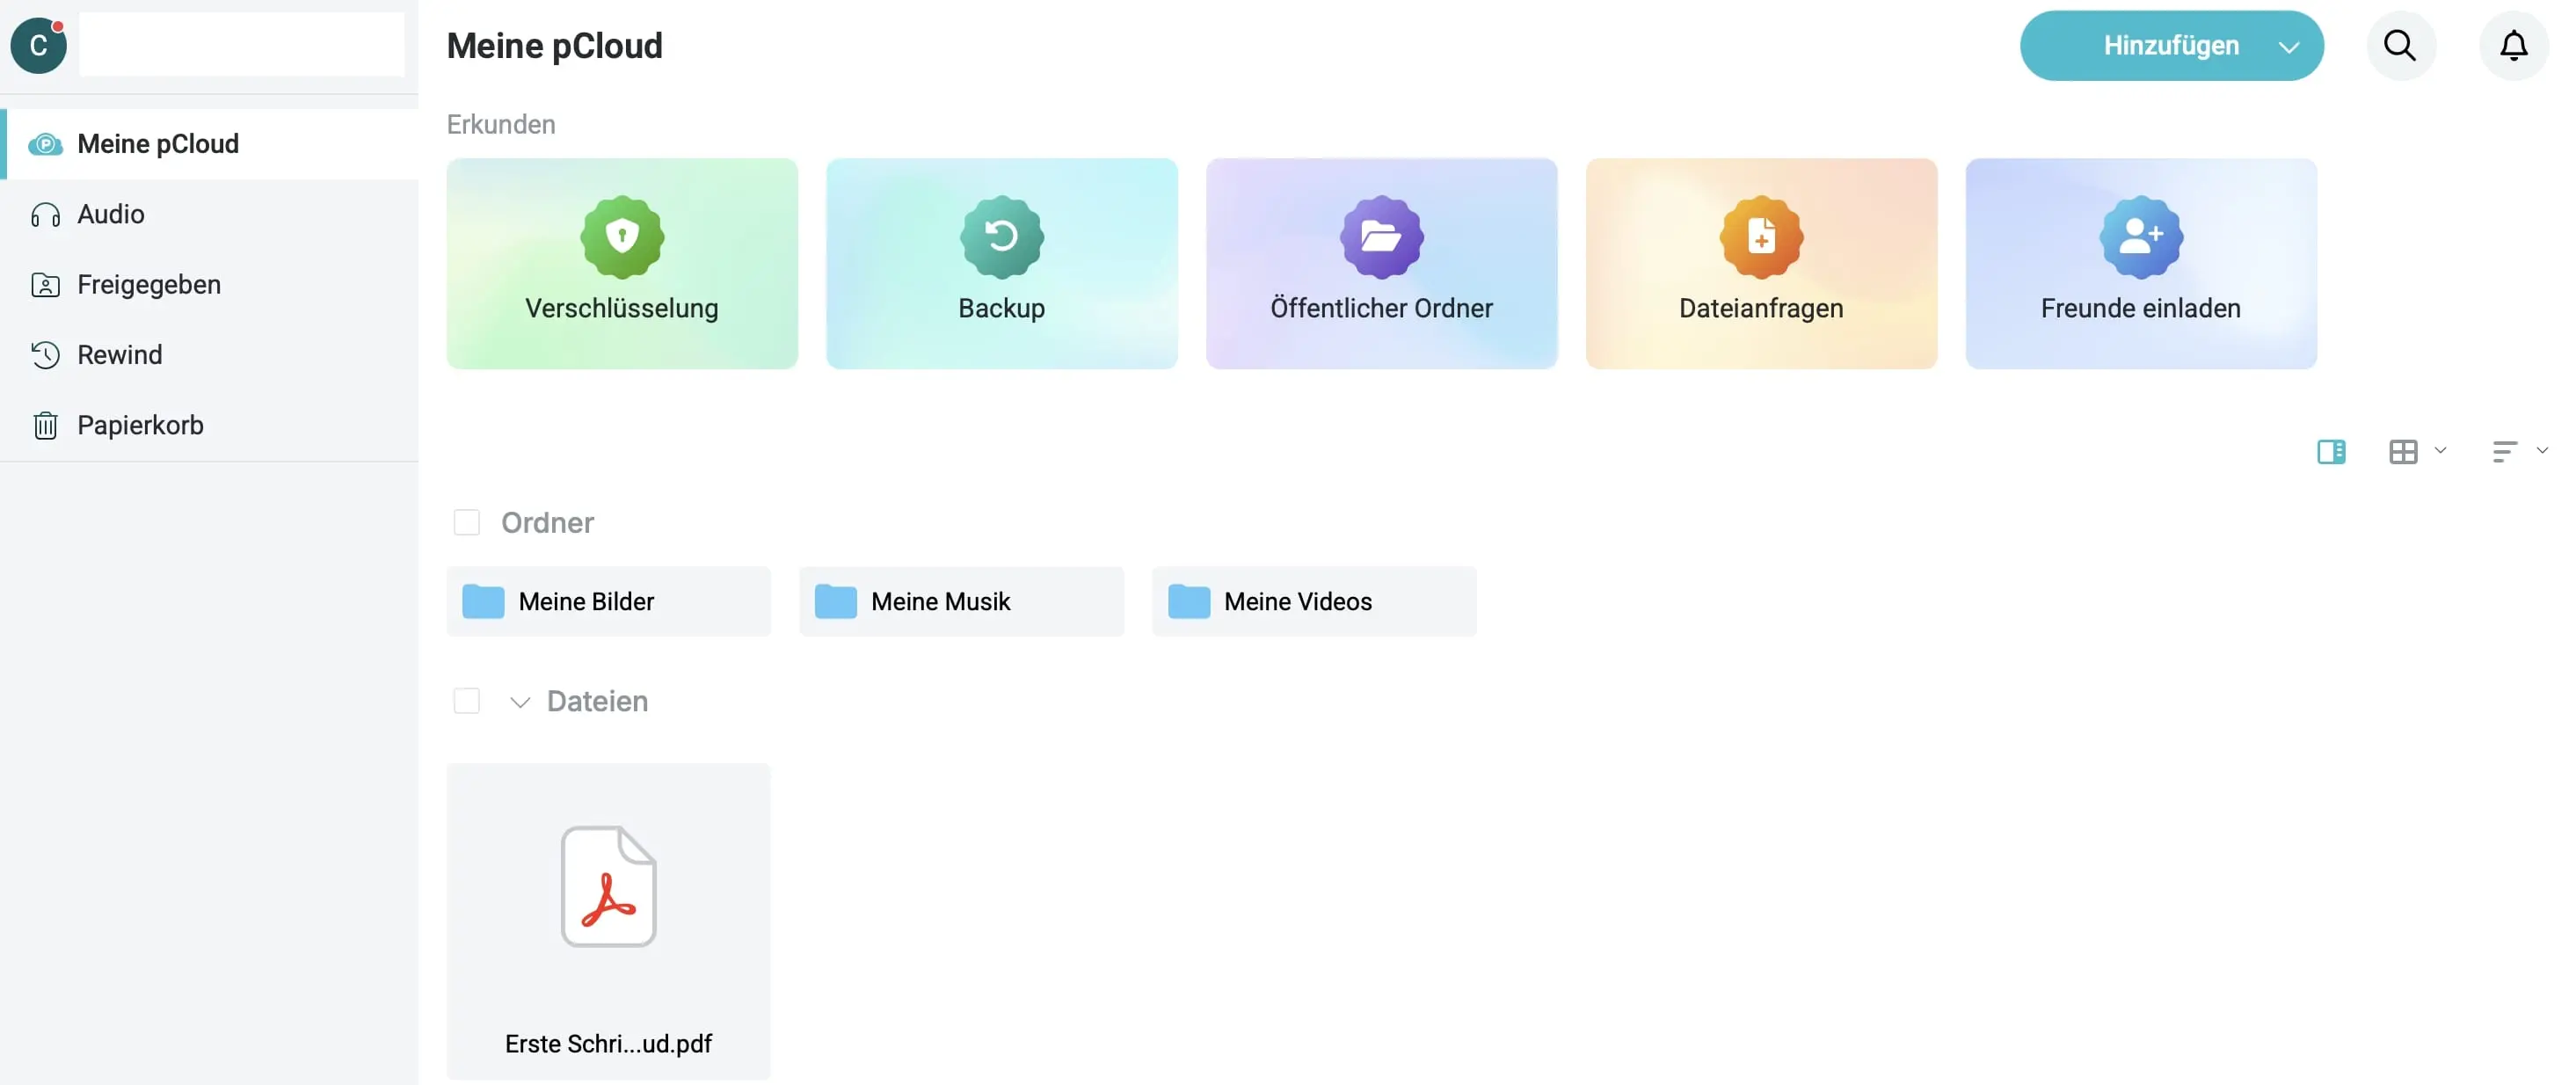
Task: Click the Rewind clock icon
Action: pos(45,355)
